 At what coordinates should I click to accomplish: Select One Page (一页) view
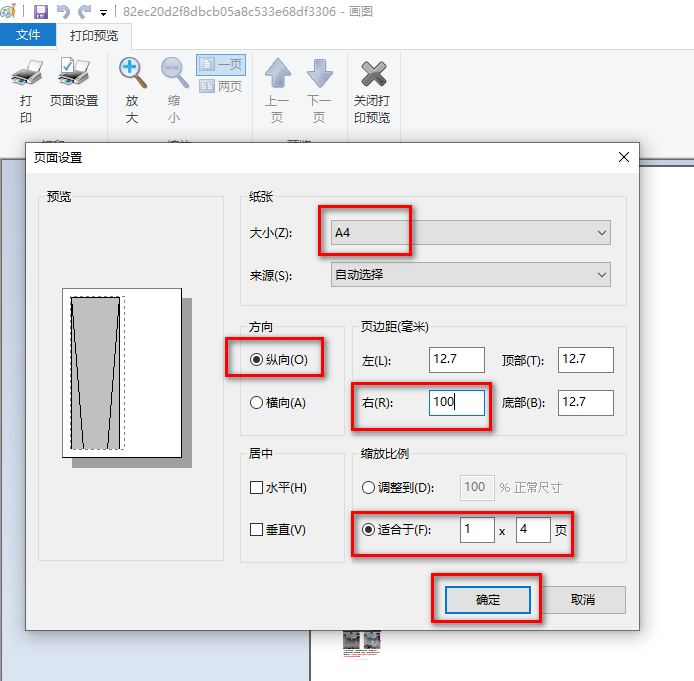coord(220,65)
